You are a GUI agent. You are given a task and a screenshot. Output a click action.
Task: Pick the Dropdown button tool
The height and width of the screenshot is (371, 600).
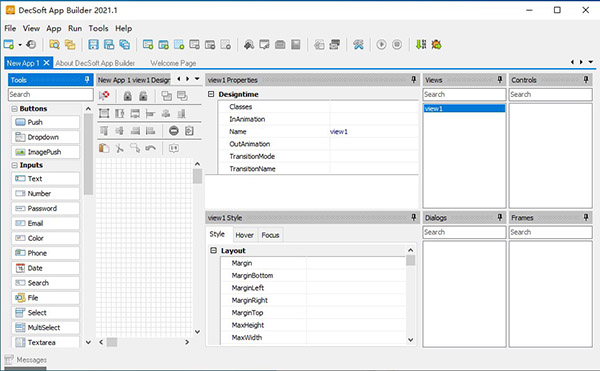(46, 137)
